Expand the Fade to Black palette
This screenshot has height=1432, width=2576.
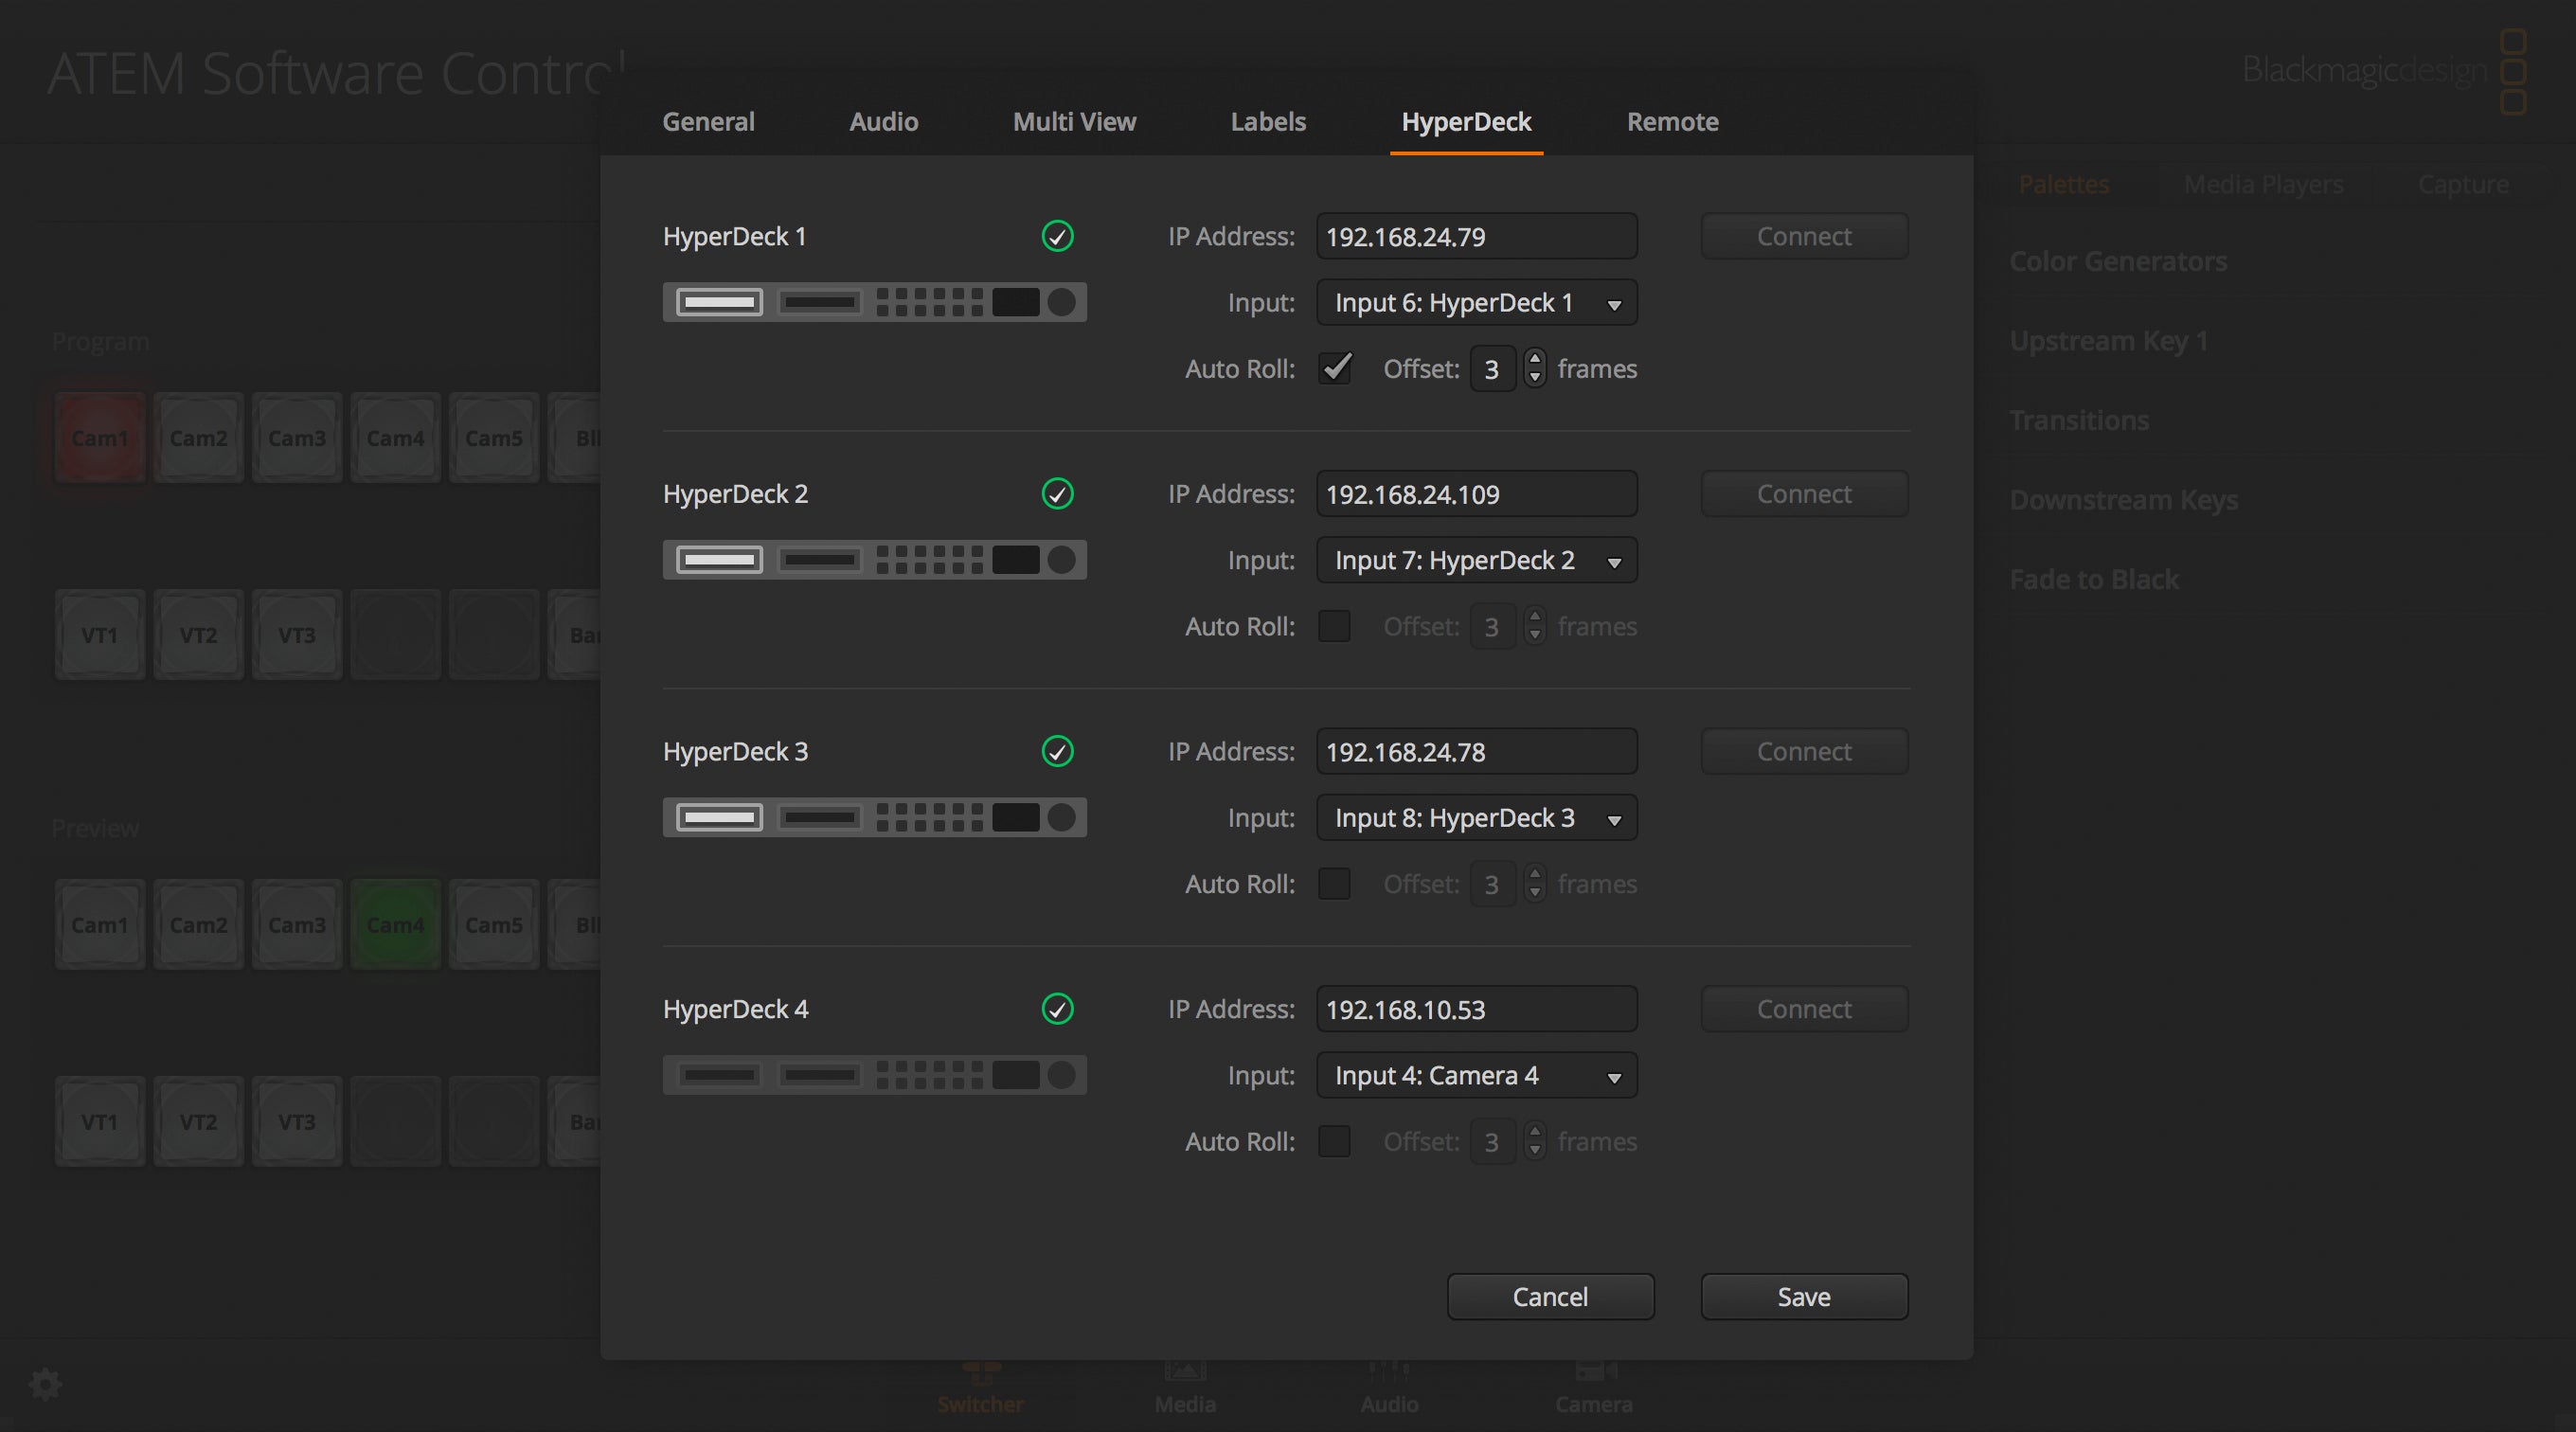2094,579
